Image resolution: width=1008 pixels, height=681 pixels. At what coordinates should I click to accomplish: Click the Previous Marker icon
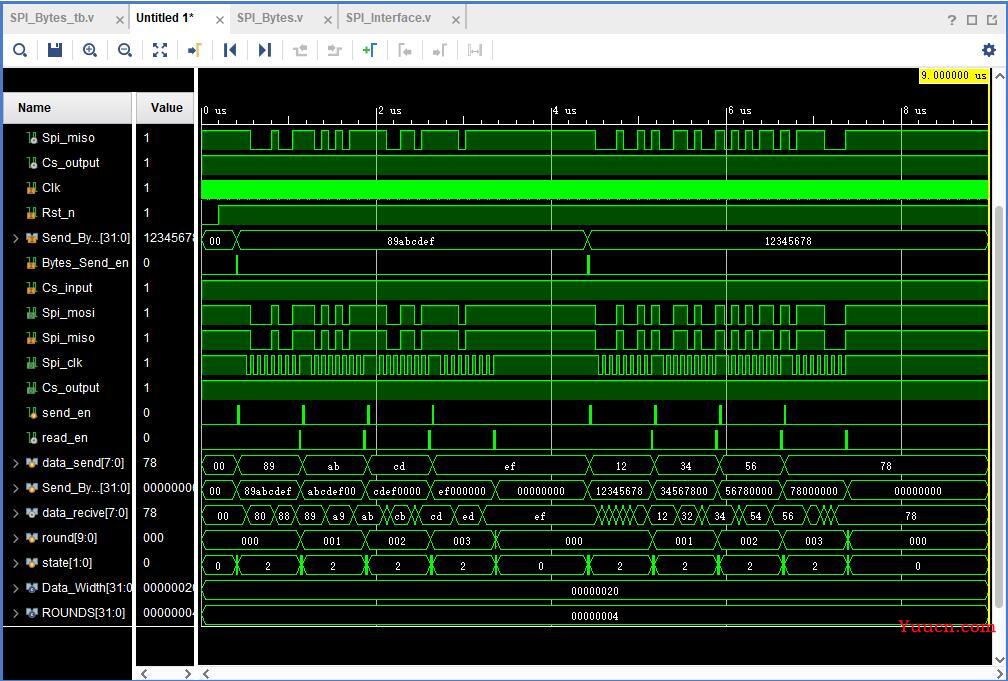click(x=405, y=50)
